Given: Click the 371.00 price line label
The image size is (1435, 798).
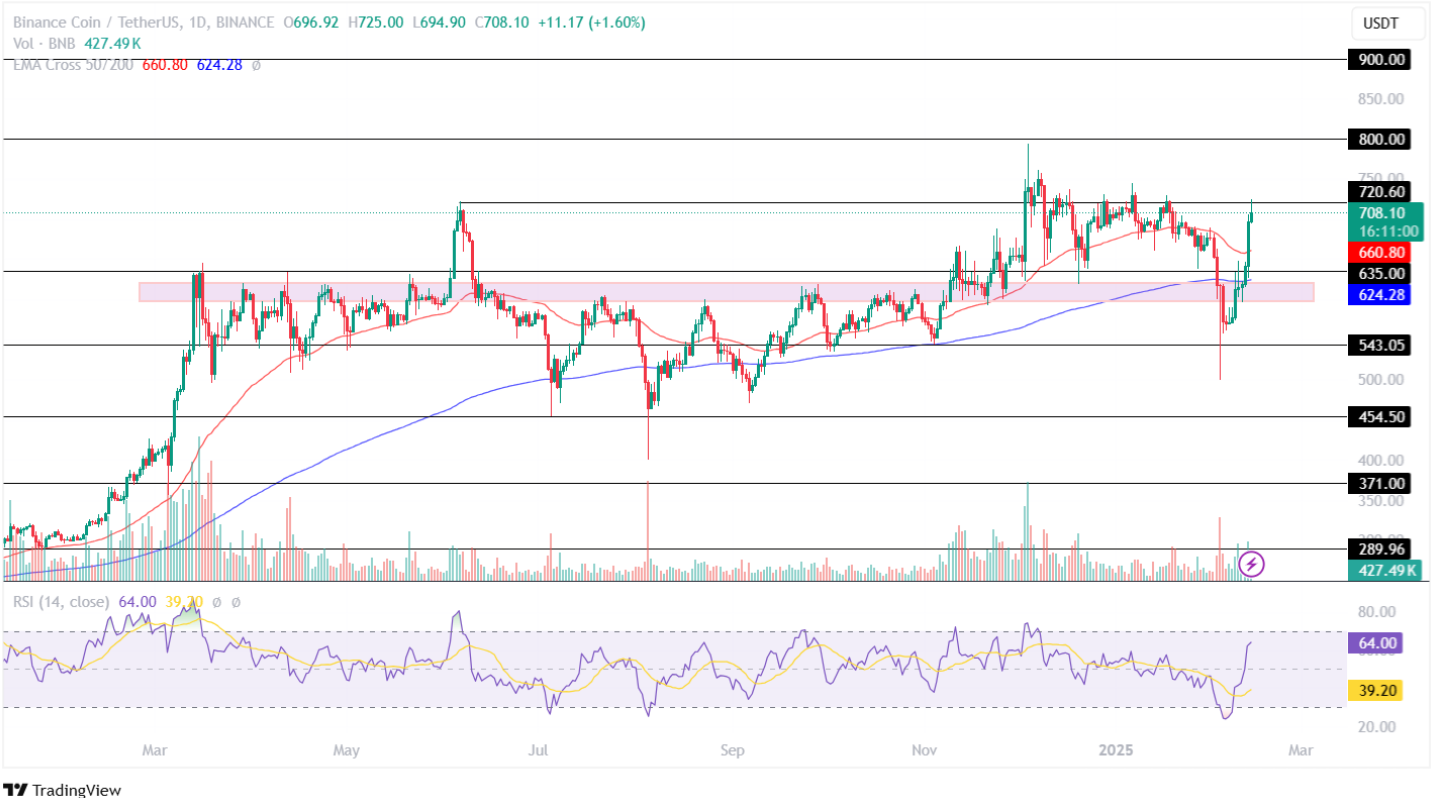Looking at the screenshot, I should (1380, 484).
